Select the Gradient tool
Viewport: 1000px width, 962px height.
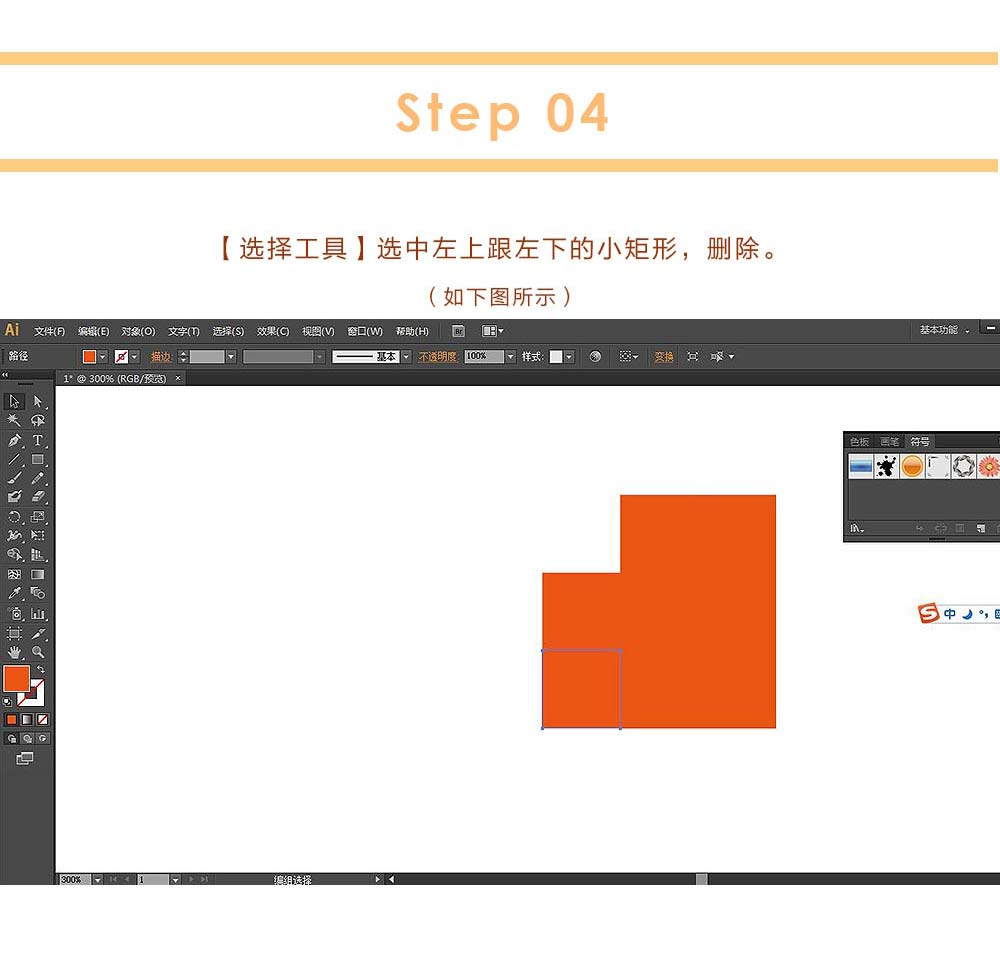pyautogui.click(x=38, y=574)
